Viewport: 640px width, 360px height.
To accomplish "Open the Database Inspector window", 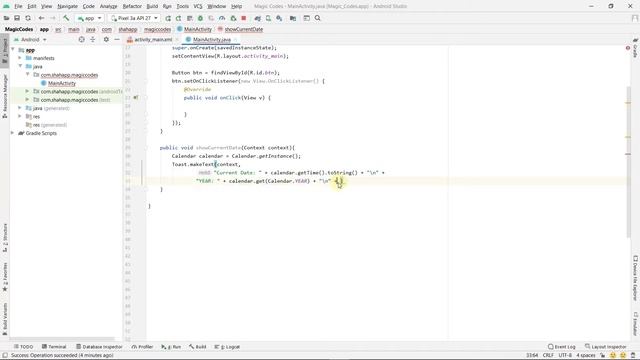I will point(99,347).
